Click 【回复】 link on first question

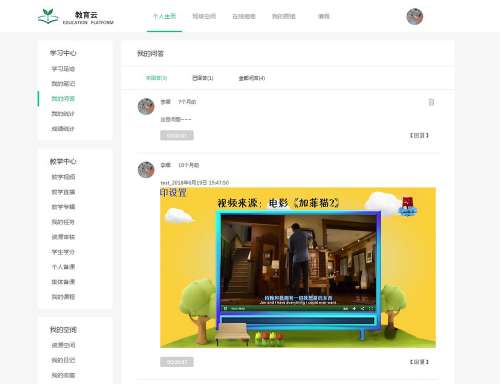pos(419,135)
